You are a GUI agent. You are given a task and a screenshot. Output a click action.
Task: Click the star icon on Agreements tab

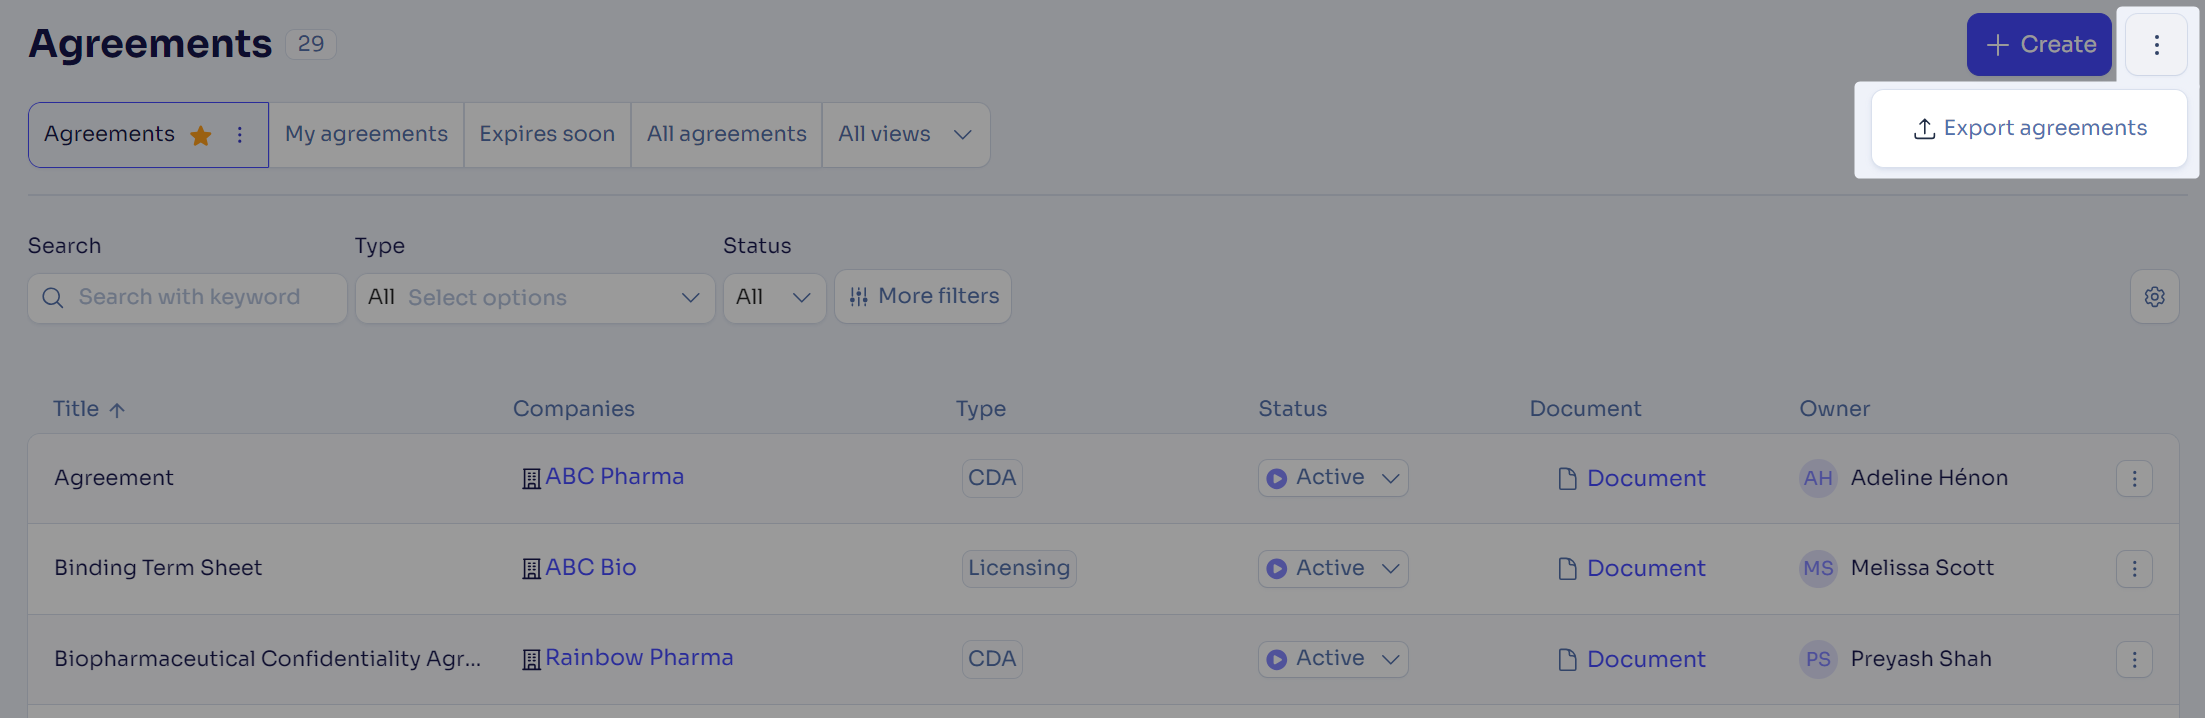201,135
